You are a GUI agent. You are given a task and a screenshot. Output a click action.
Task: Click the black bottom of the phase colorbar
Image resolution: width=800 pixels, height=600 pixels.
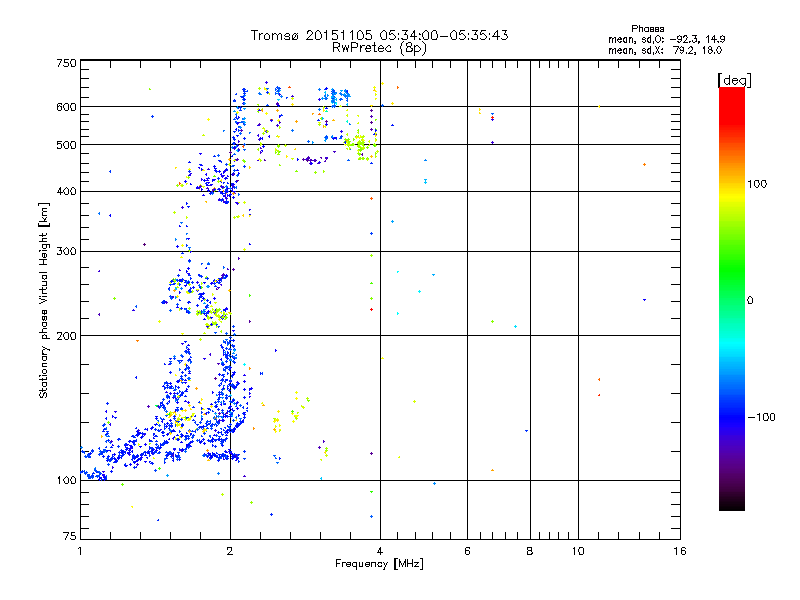pyautogui.click(x=732, y=503)
